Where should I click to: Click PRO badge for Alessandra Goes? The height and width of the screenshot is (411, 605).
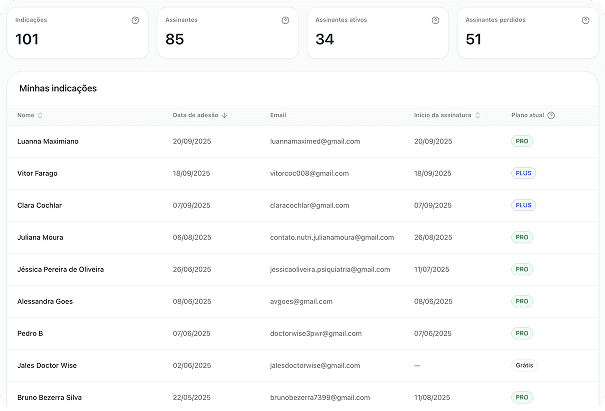[x=522, y=301]
